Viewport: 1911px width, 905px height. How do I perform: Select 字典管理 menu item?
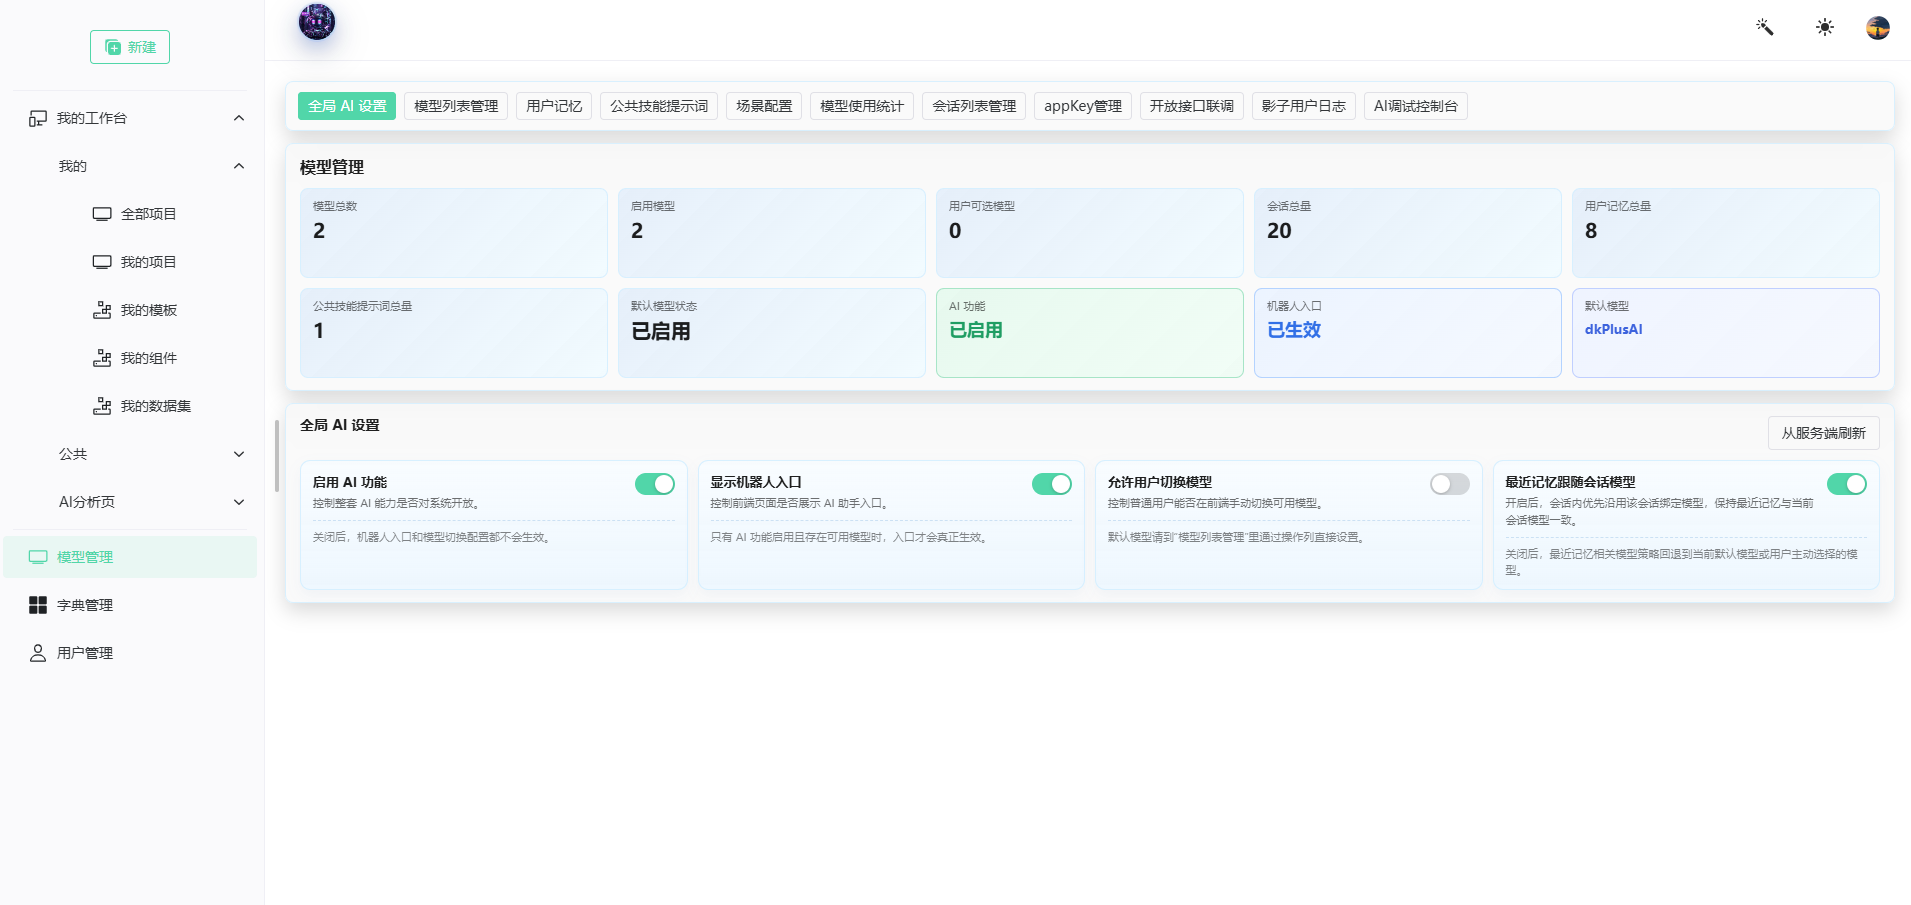(130, 605)
